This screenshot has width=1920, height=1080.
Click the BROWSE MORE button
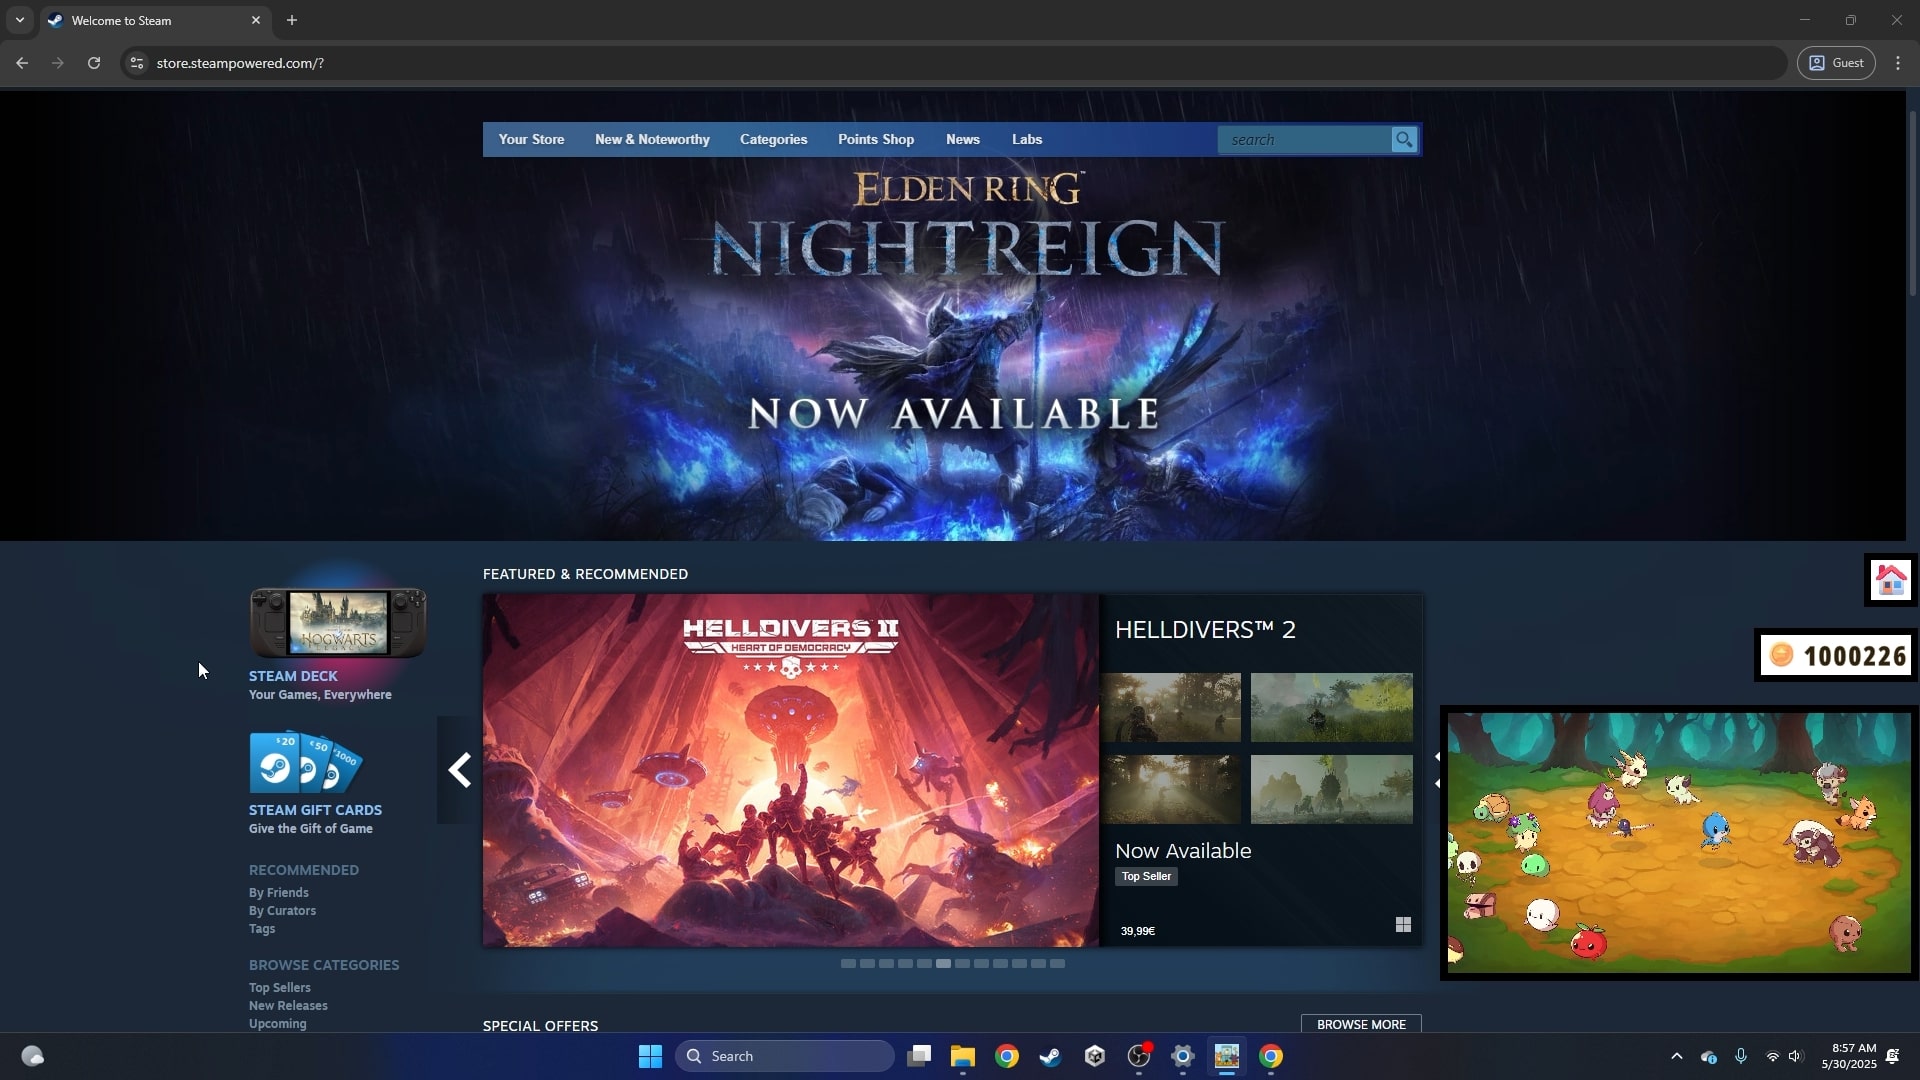click(1361, 1024)
